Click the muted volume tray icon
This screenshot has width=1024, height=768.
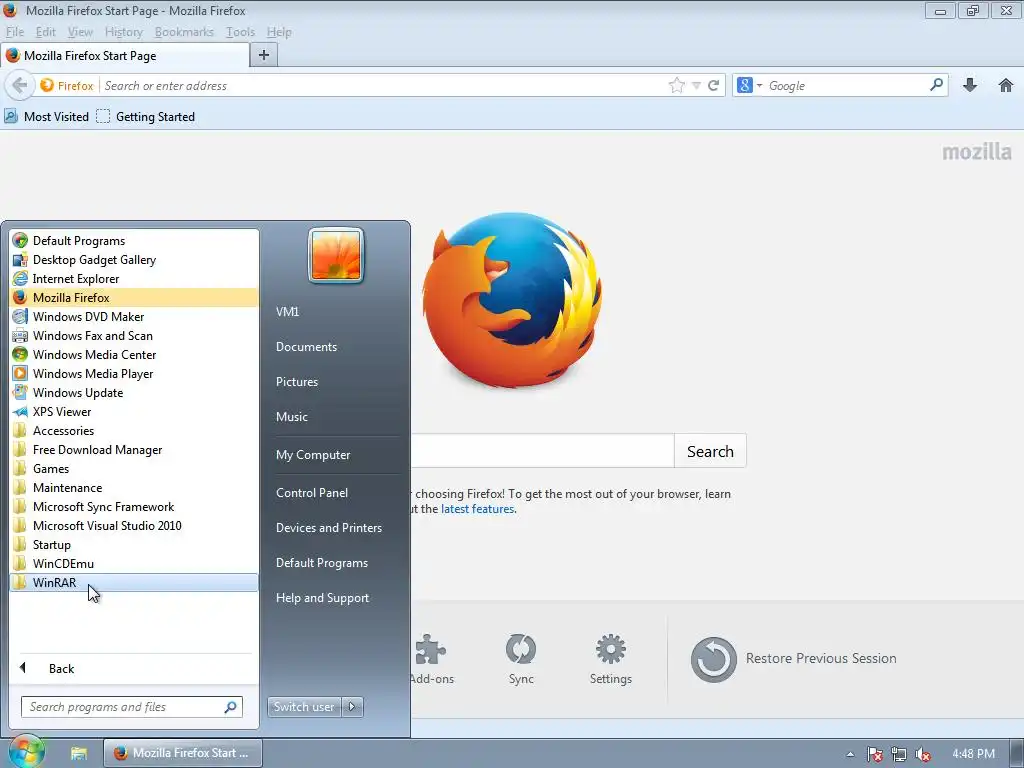click(922, 754)
